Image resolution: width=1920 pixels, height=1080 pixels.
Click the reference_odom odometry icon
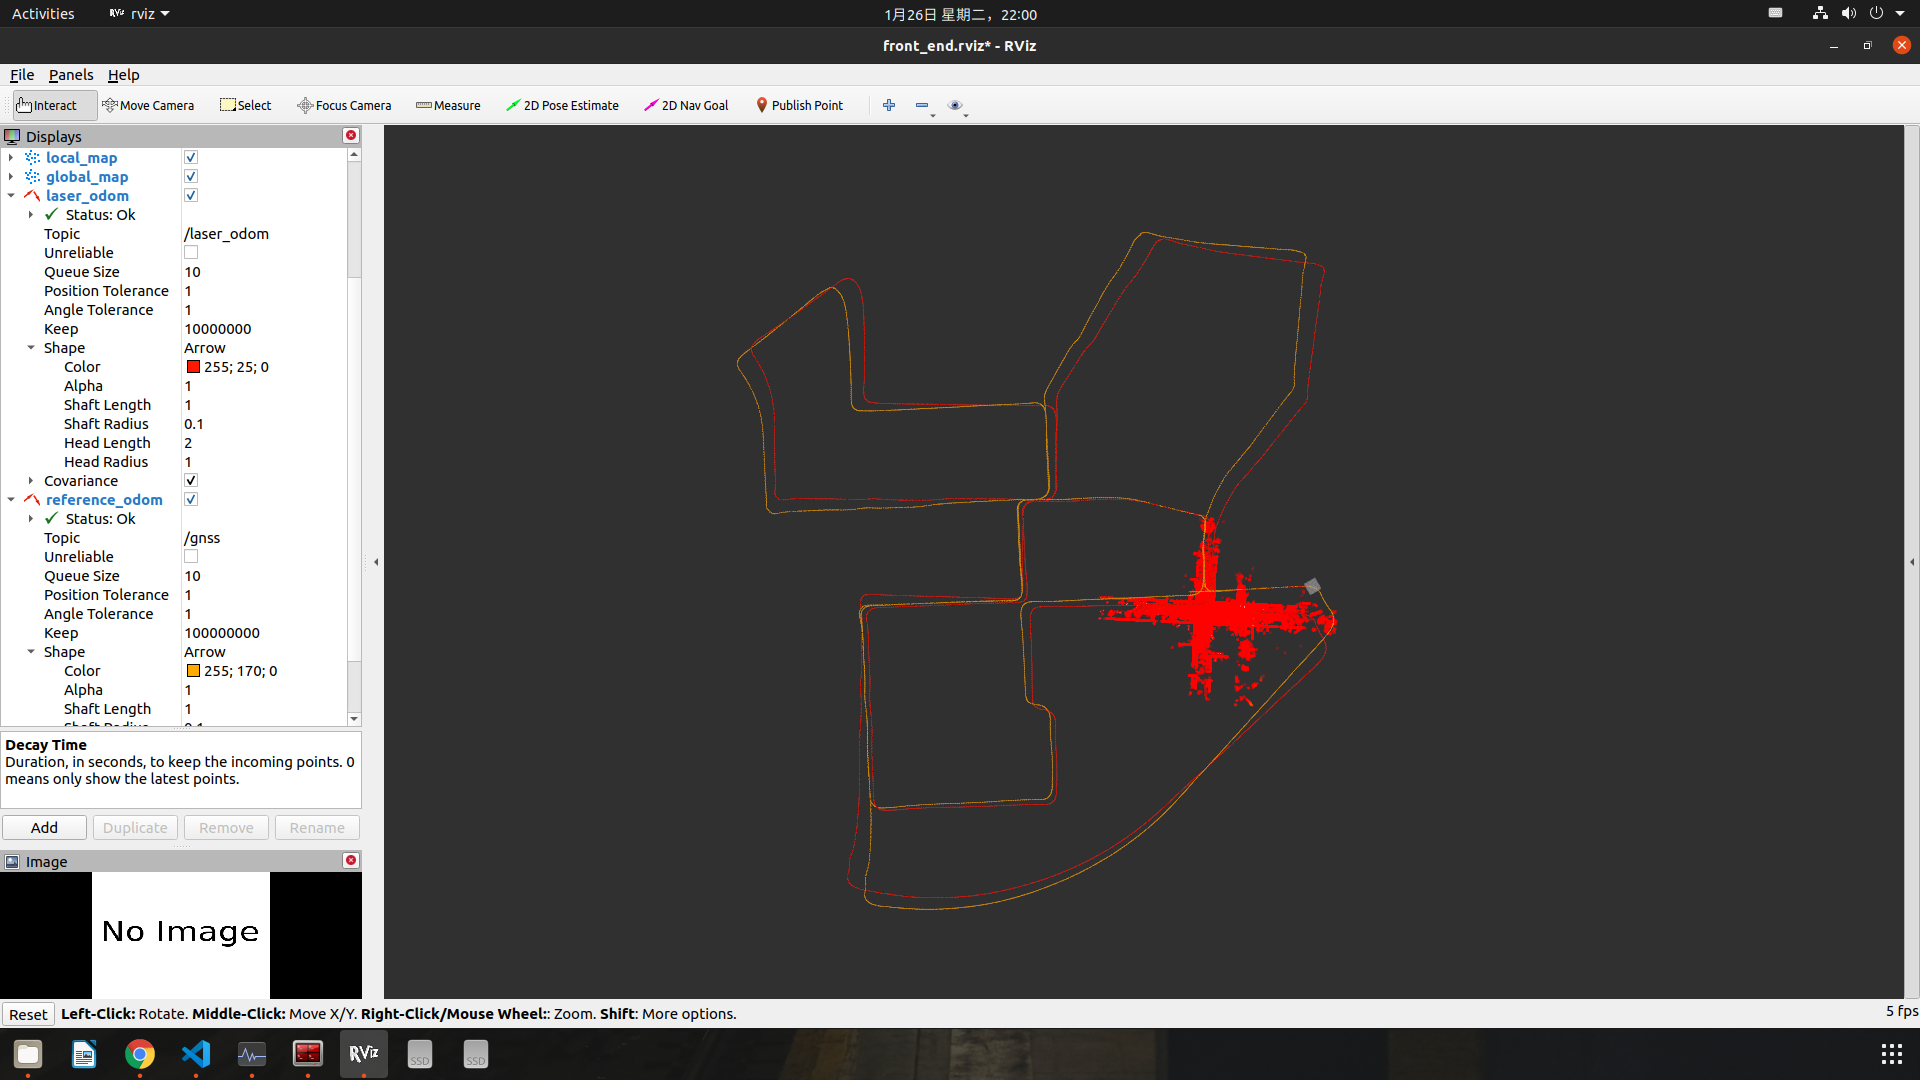point(33,499)
